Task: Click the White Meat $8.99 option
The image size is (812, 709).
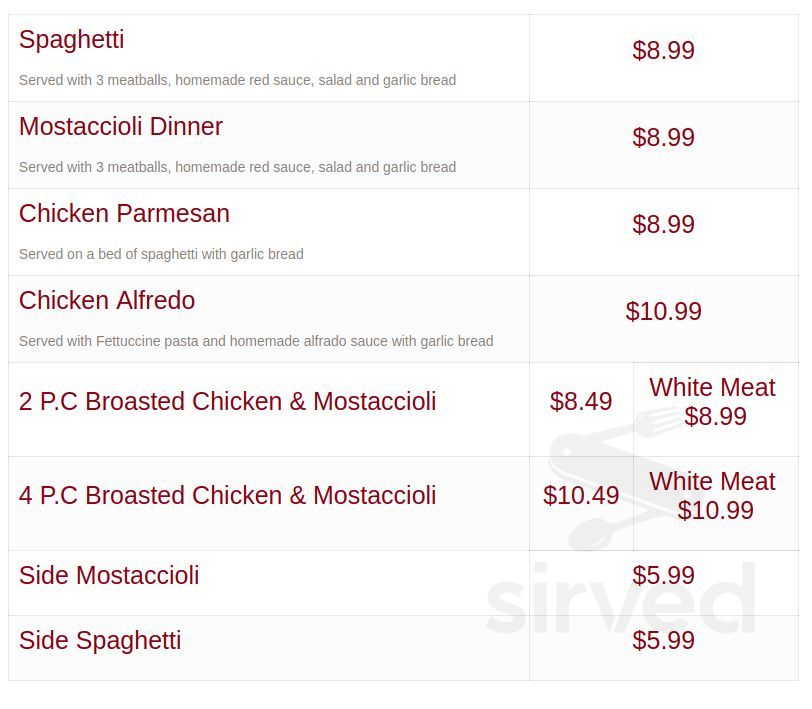Action: 713,402
